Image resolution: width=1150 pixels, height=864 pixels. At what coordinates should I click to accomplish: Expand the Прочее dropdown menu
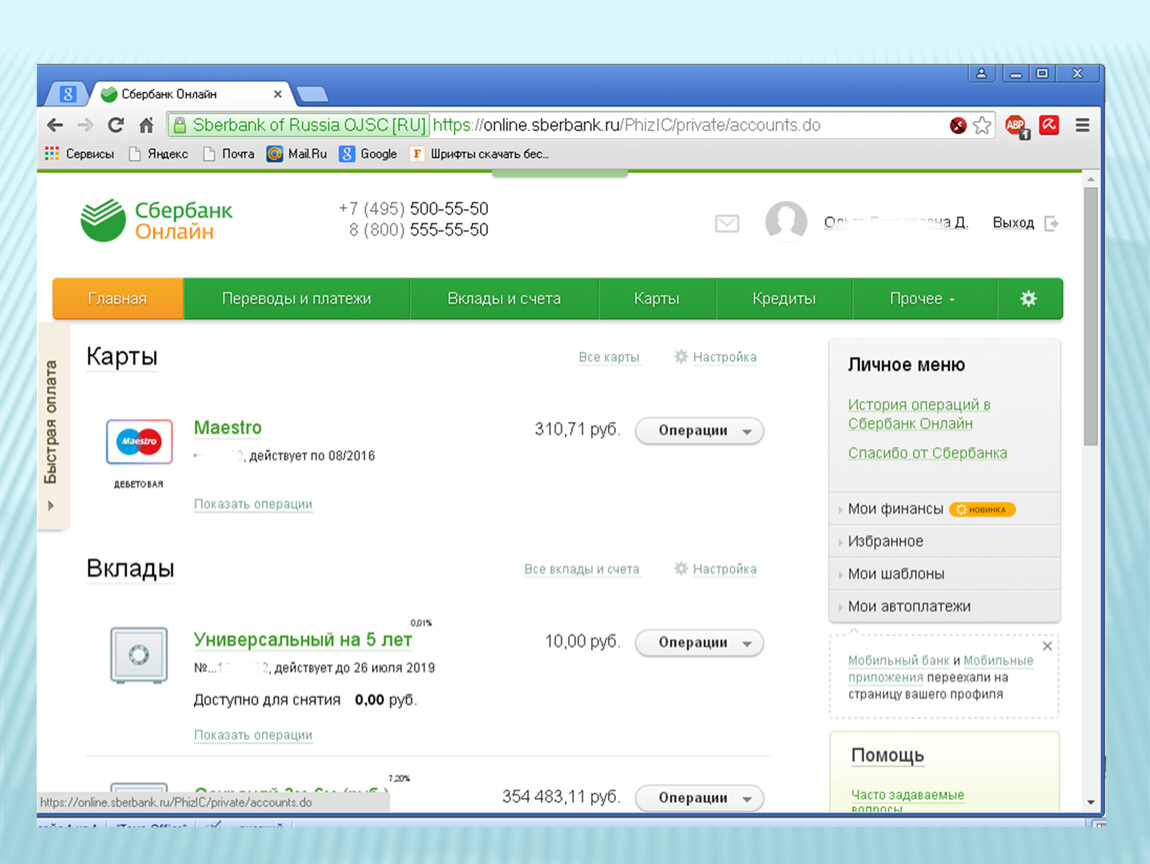pyautogui.click(x=923, y=299)
